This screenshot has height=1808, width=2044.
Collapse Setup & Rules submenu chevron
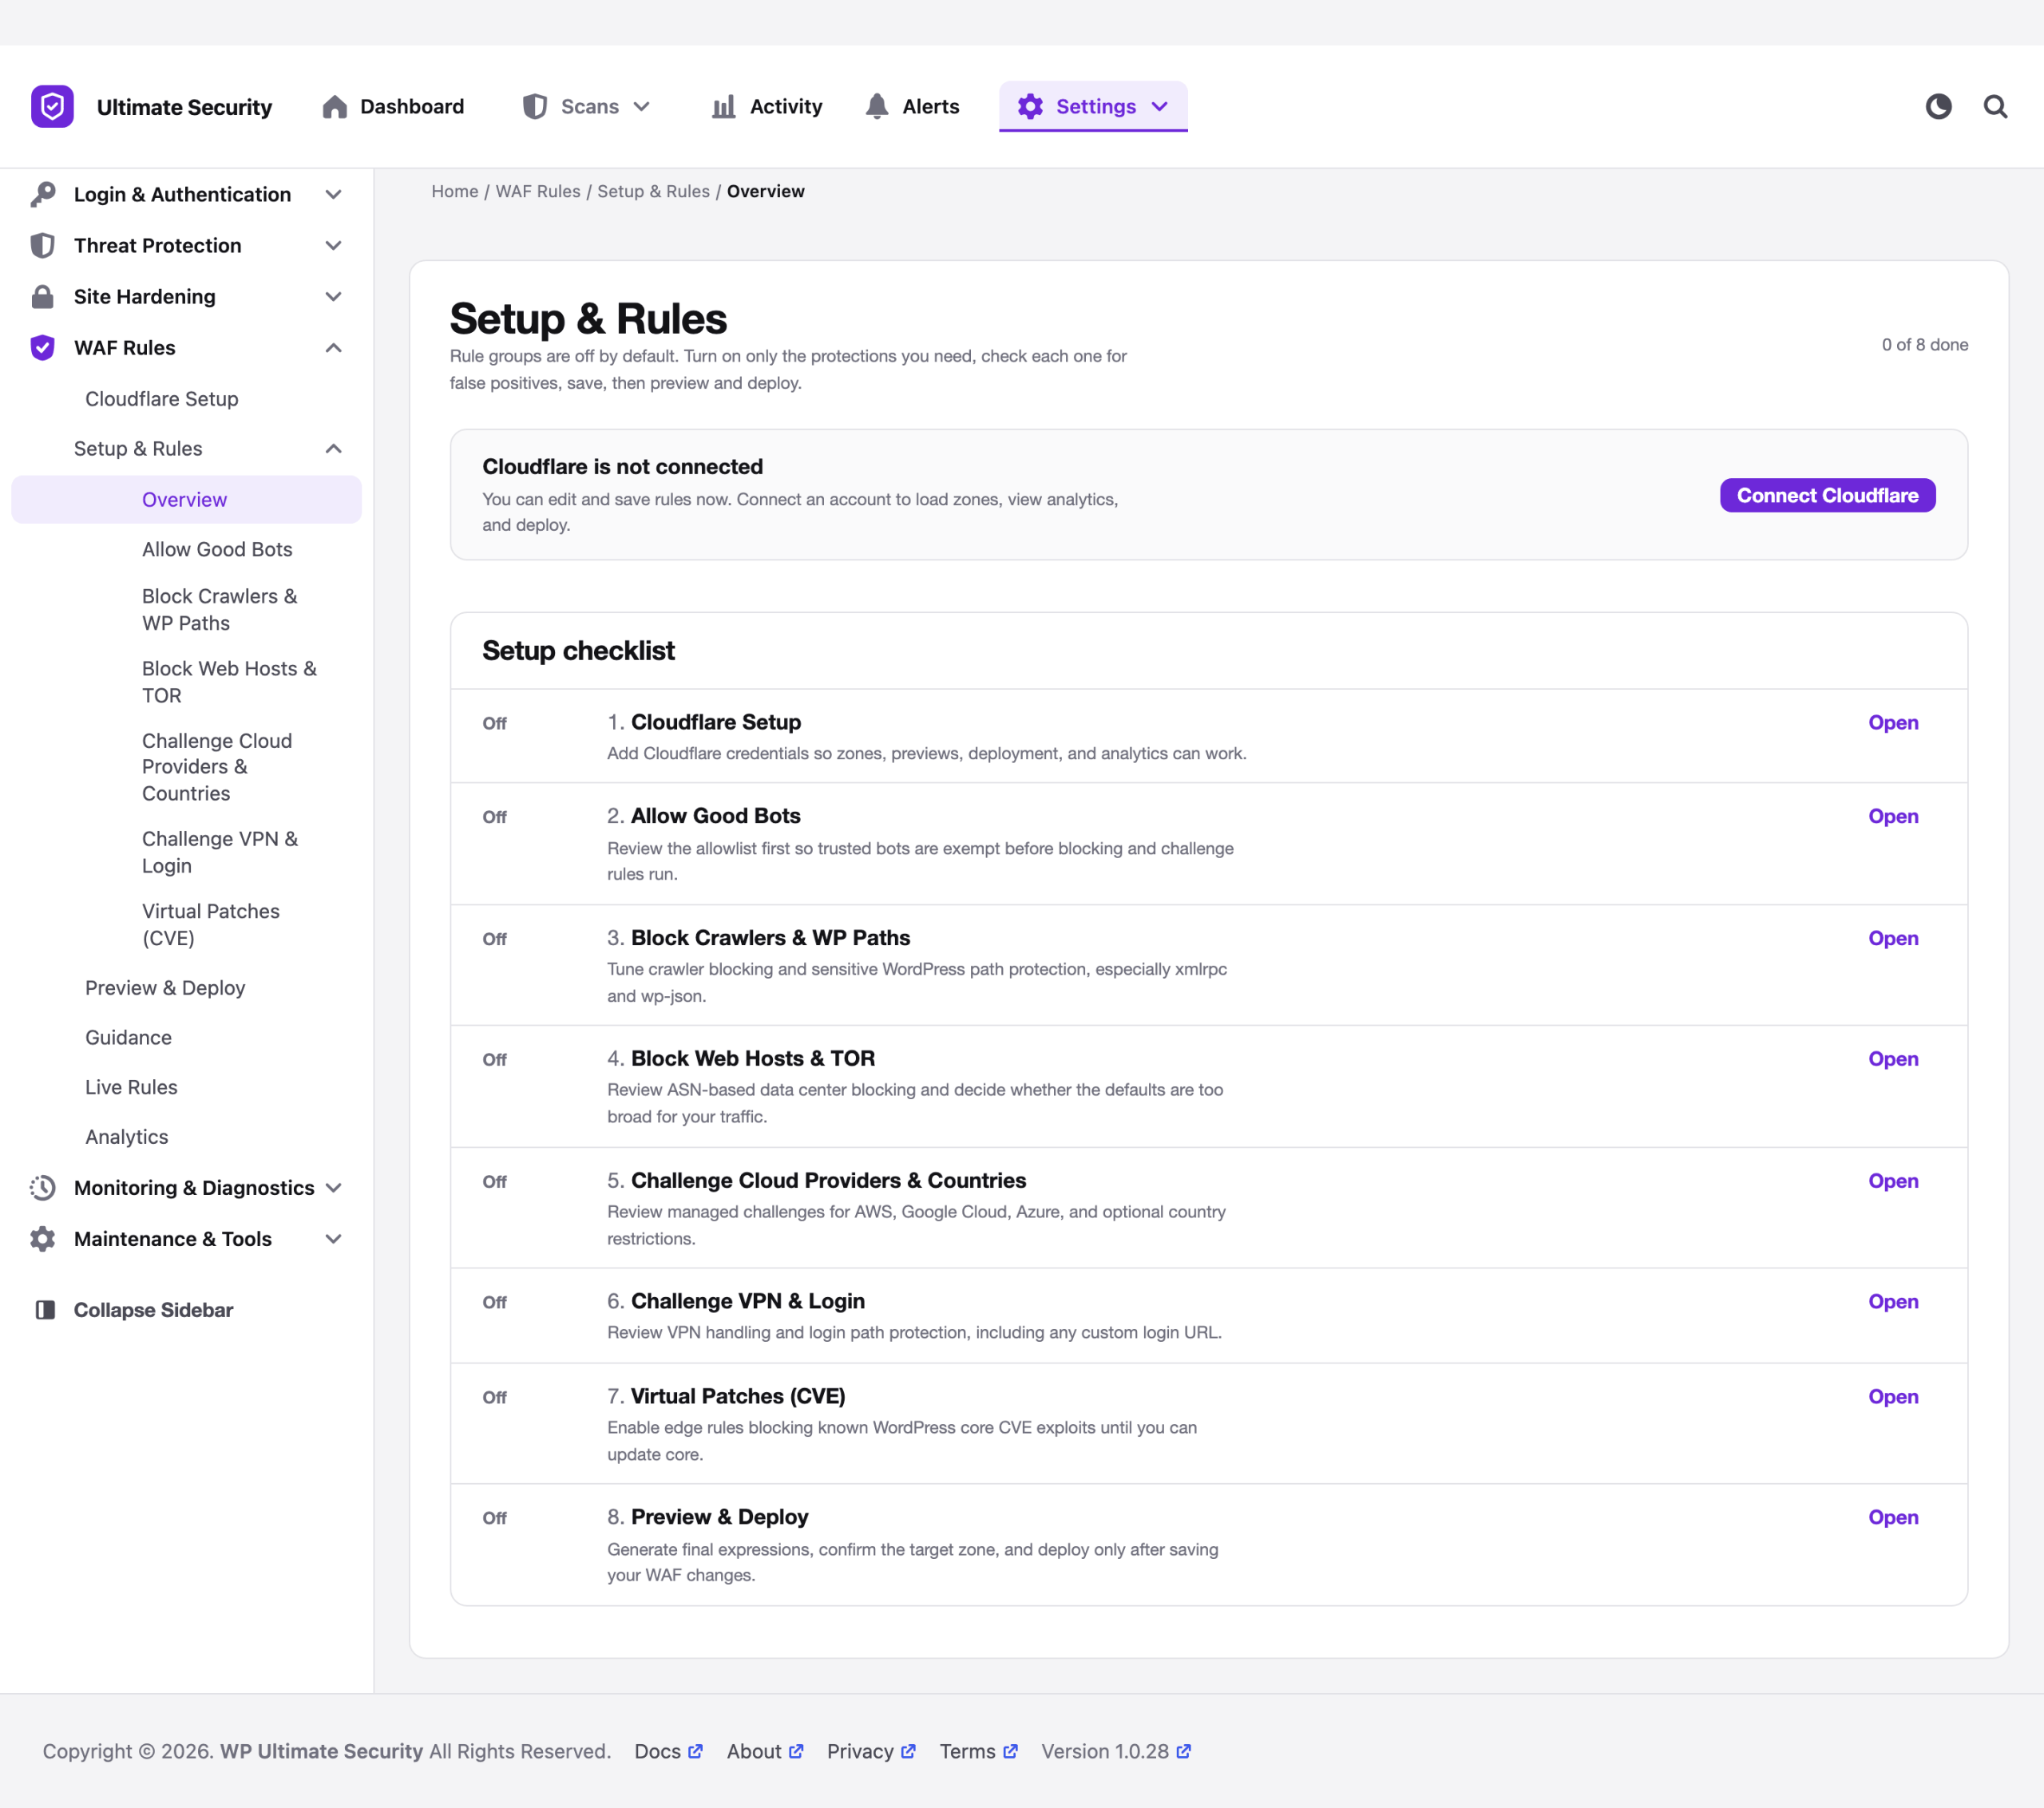click(334, 448)
